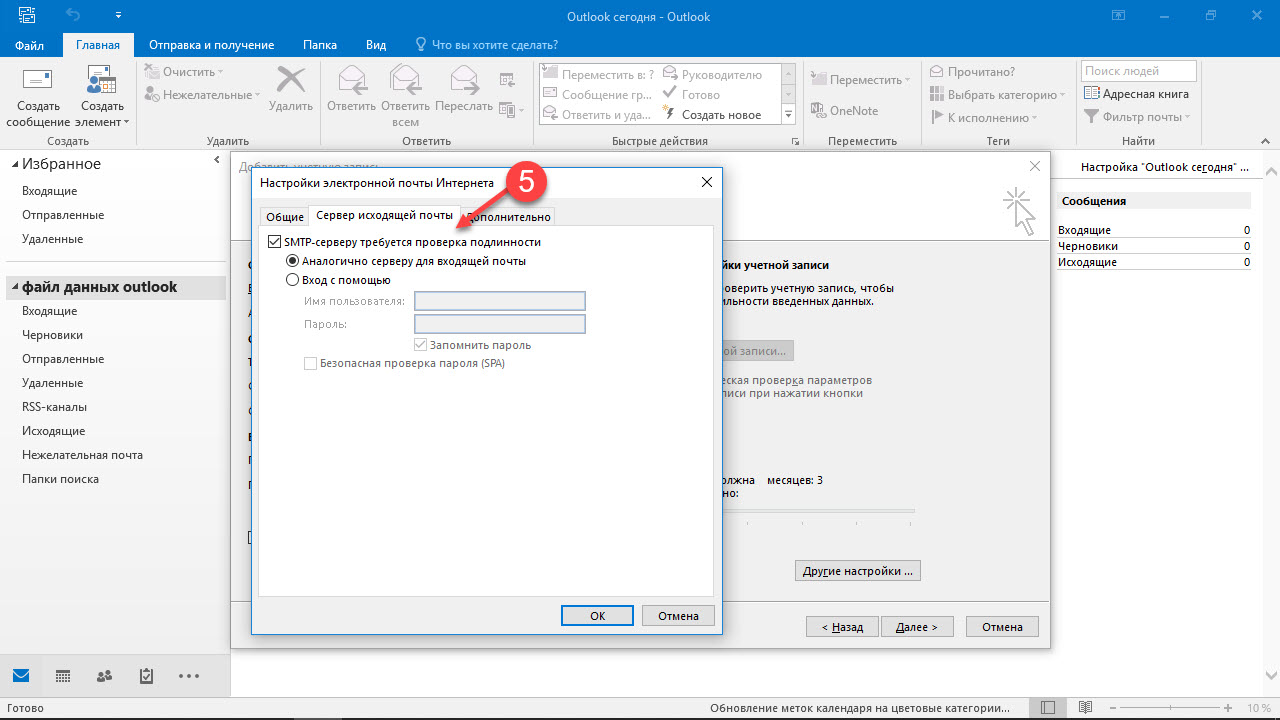Click the send/receive all folders quick access icon
Image resolution: width=1280 pixels, height=720 pixels.
click(x=26, y=16)
